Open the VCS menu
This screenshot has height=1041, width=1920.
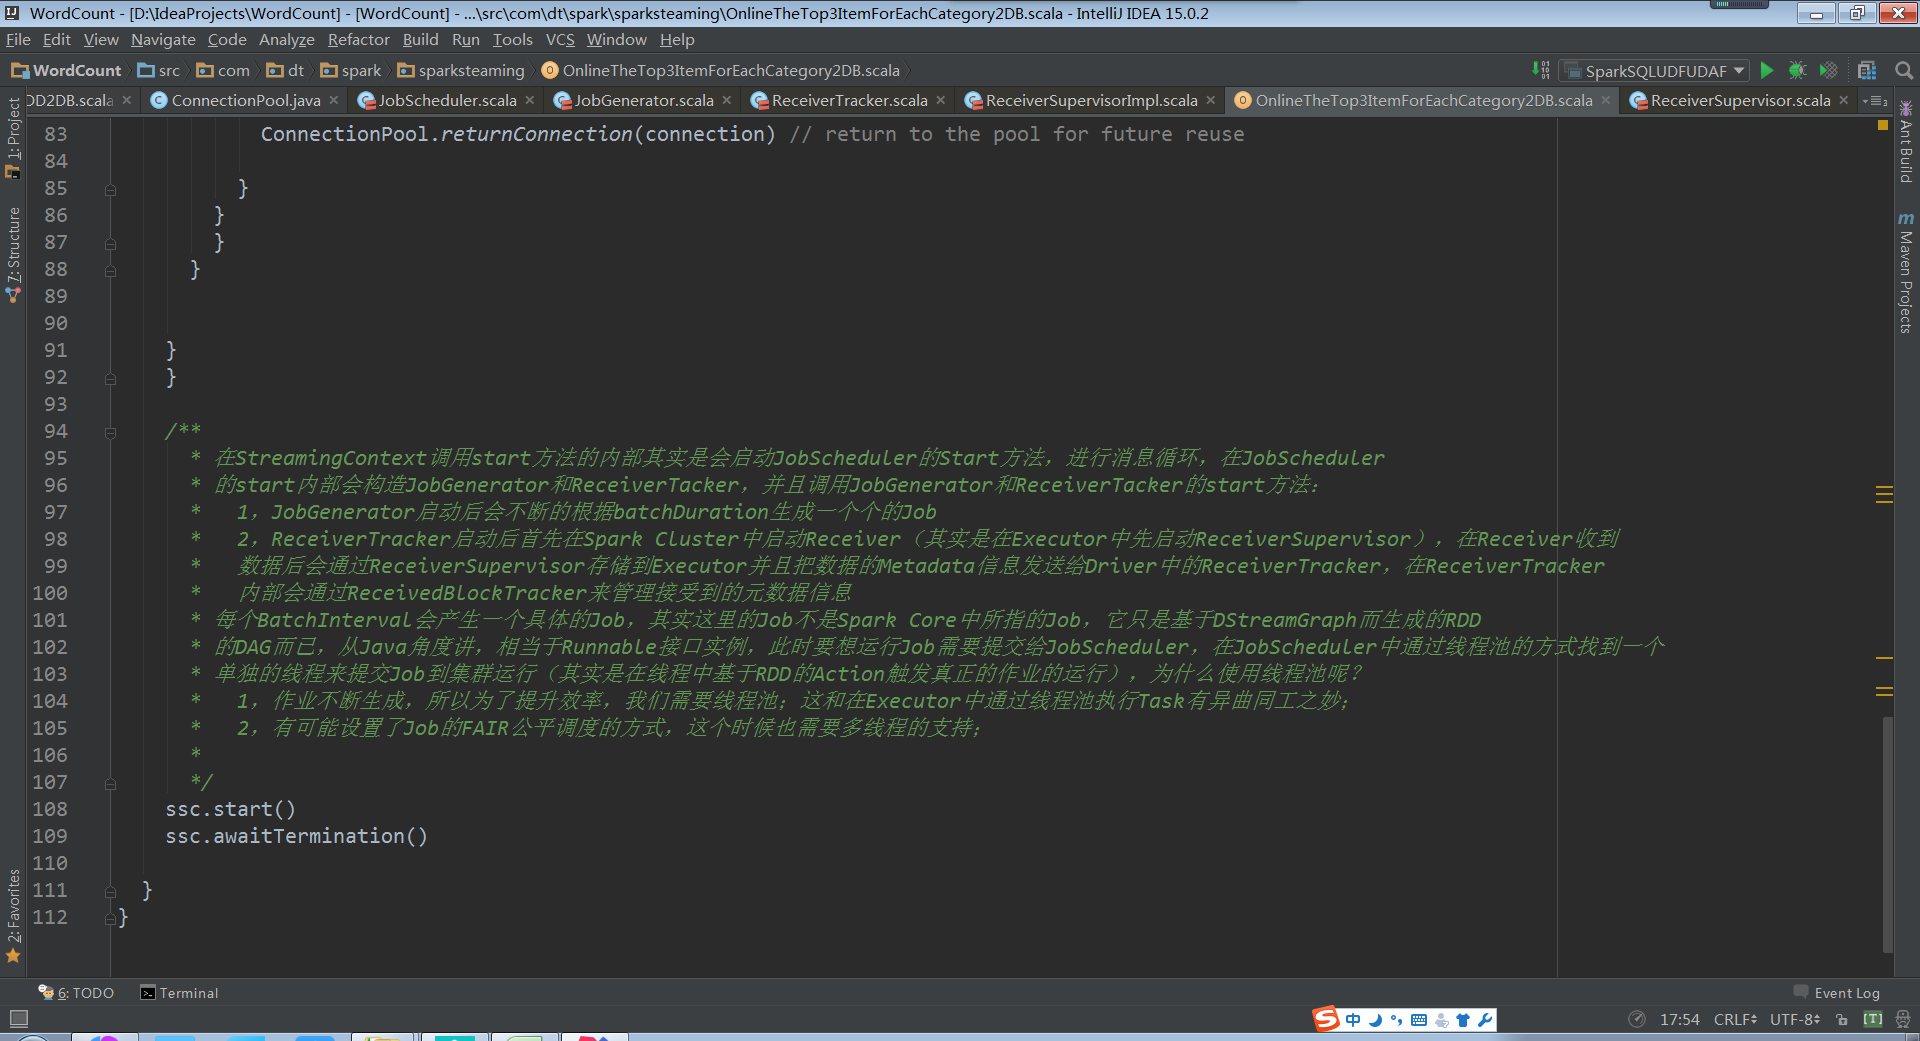coord(560,39)
